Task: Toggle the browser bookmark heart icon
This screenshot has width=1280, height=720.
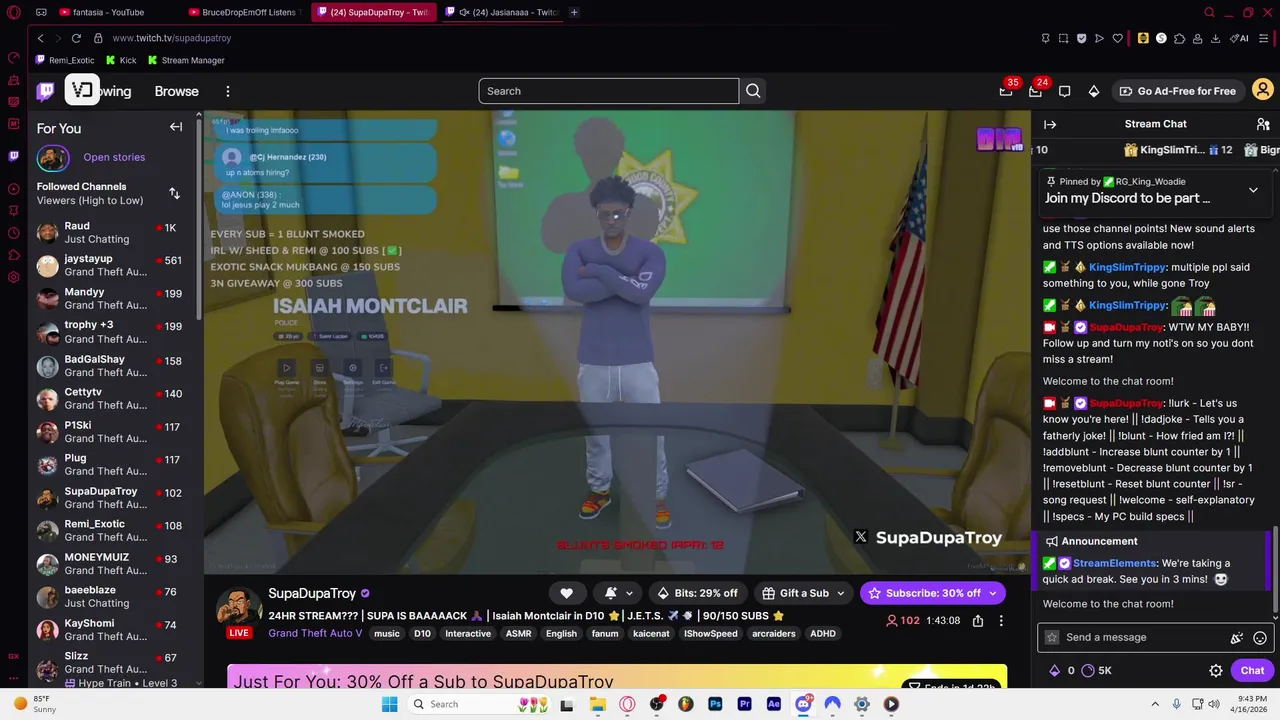Action: (1117, 38)
